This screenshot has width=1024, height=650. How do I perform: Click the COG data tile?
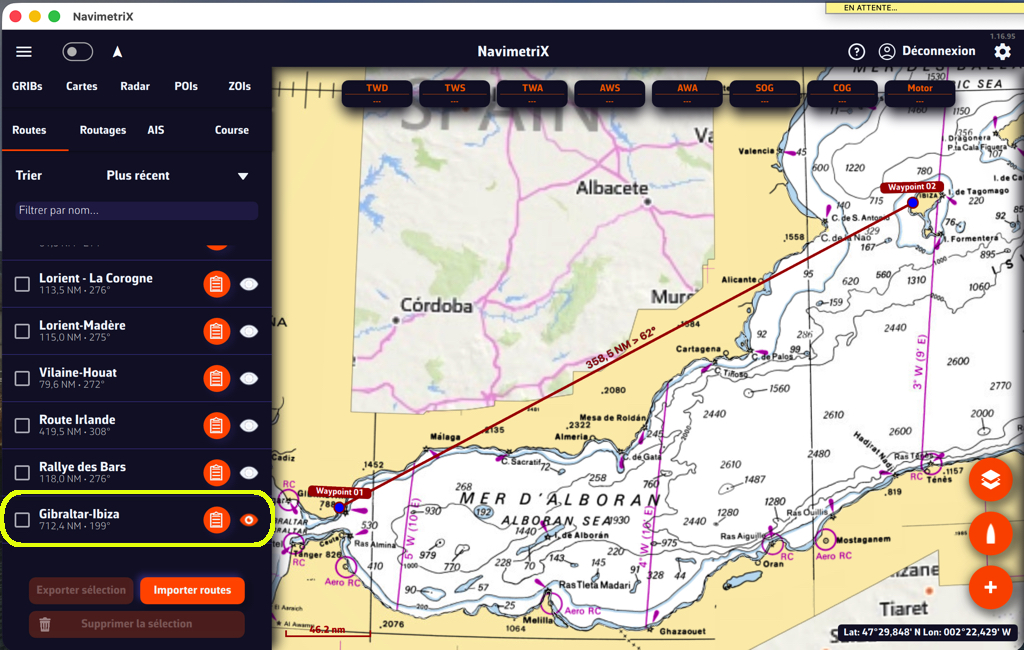[x=842, y=93]
